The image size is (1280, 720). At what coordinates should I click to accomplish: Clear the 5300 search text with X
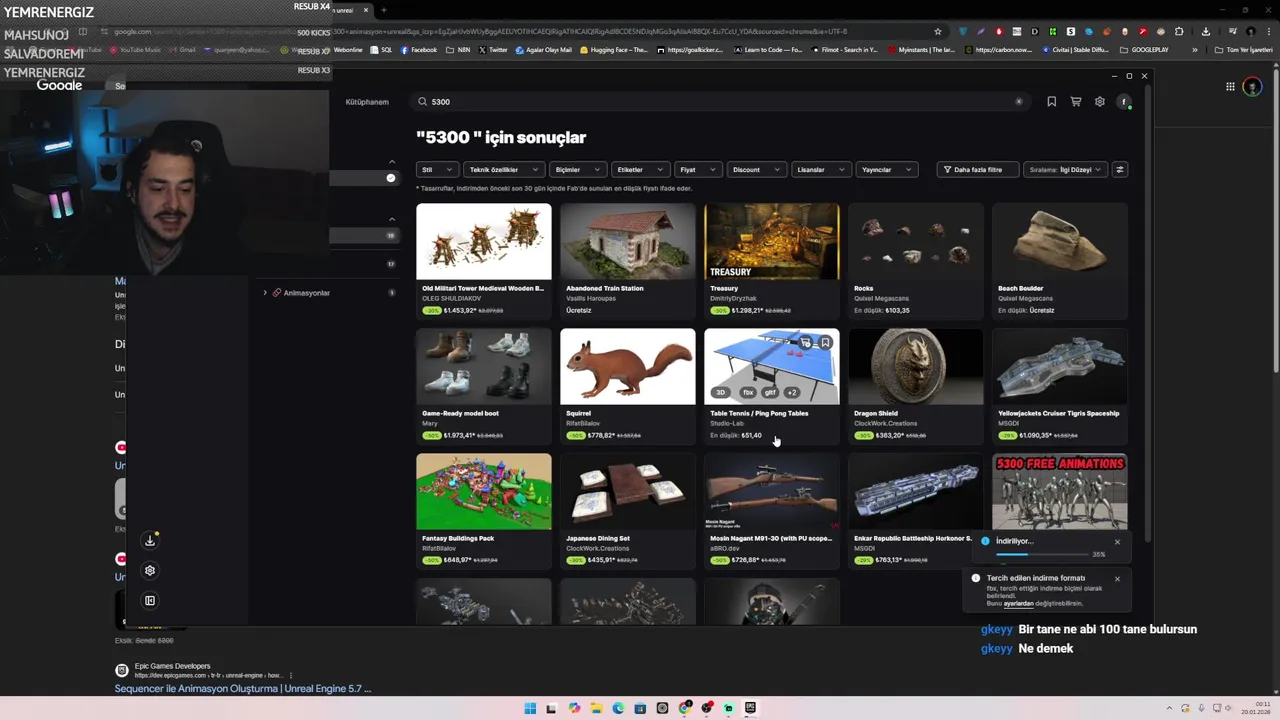point(1019,101)
